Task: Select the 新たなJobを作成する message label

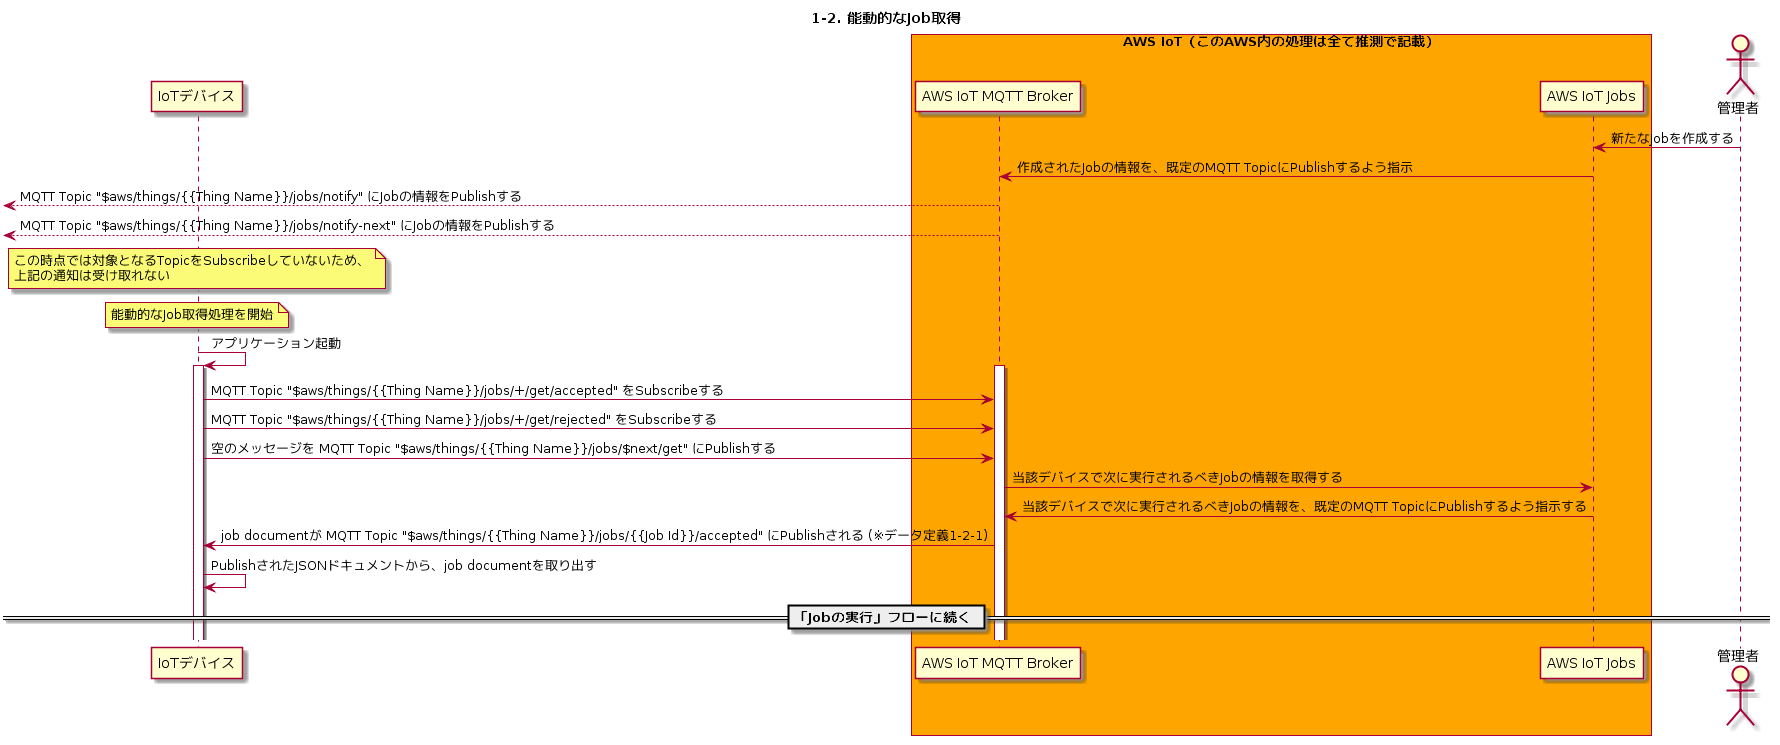Action: (x=1671, y=139)
